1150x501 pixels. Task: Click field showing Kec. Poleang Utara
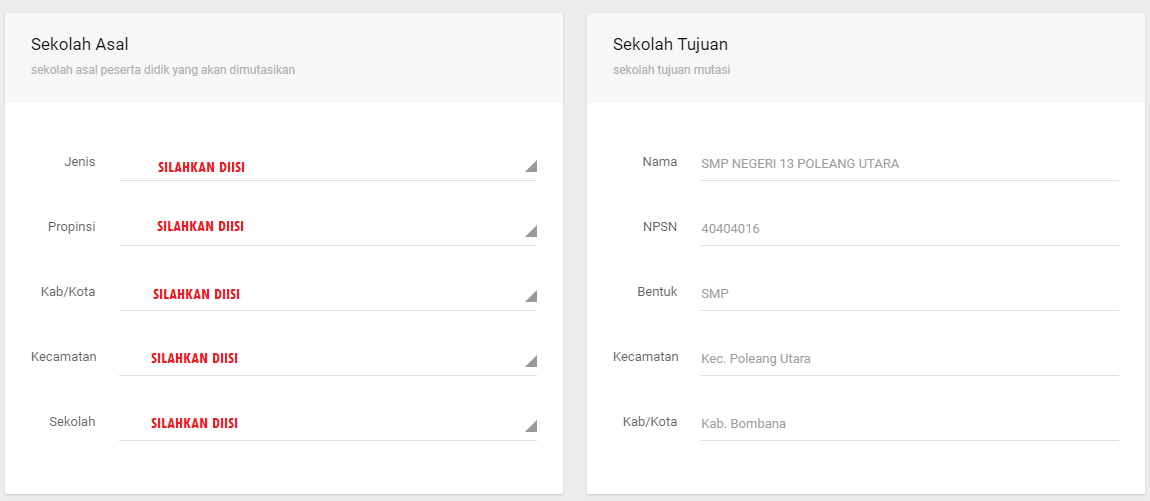point(909,359)
